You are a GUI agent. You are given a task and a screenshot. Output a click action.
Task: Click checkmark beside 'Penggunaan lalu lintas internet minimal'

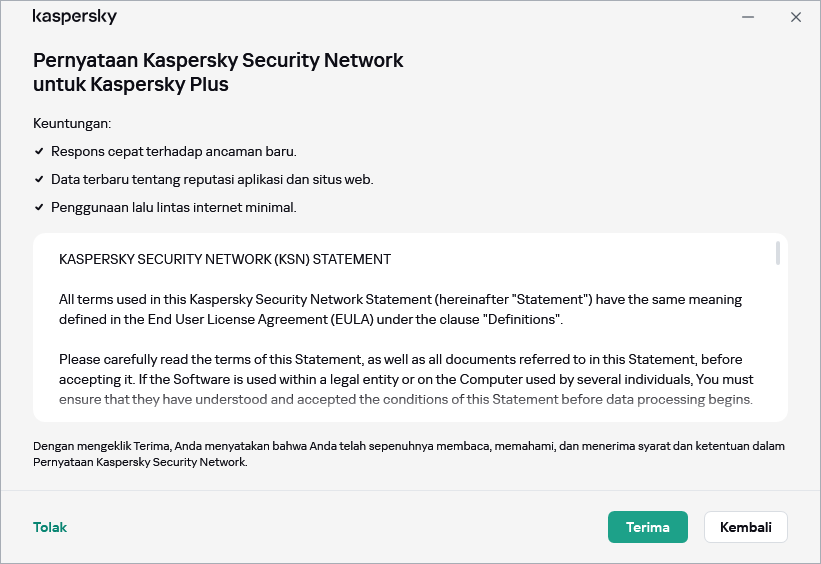39,207
